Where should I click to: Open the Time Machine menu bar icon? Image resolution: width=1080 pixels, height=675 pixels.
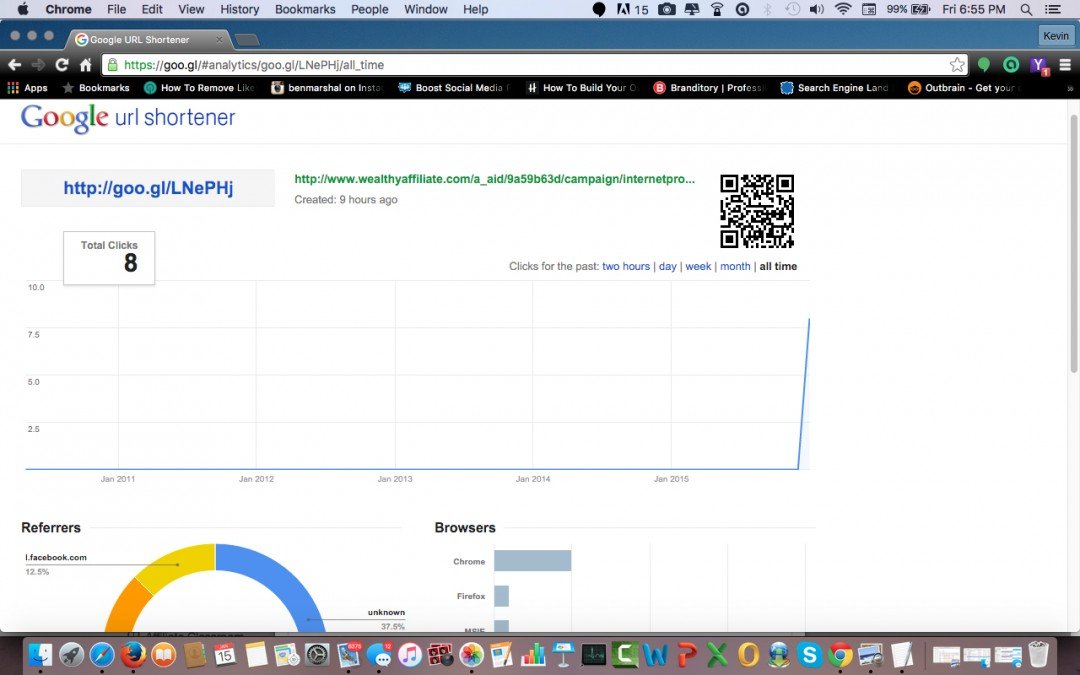[792, 10]
